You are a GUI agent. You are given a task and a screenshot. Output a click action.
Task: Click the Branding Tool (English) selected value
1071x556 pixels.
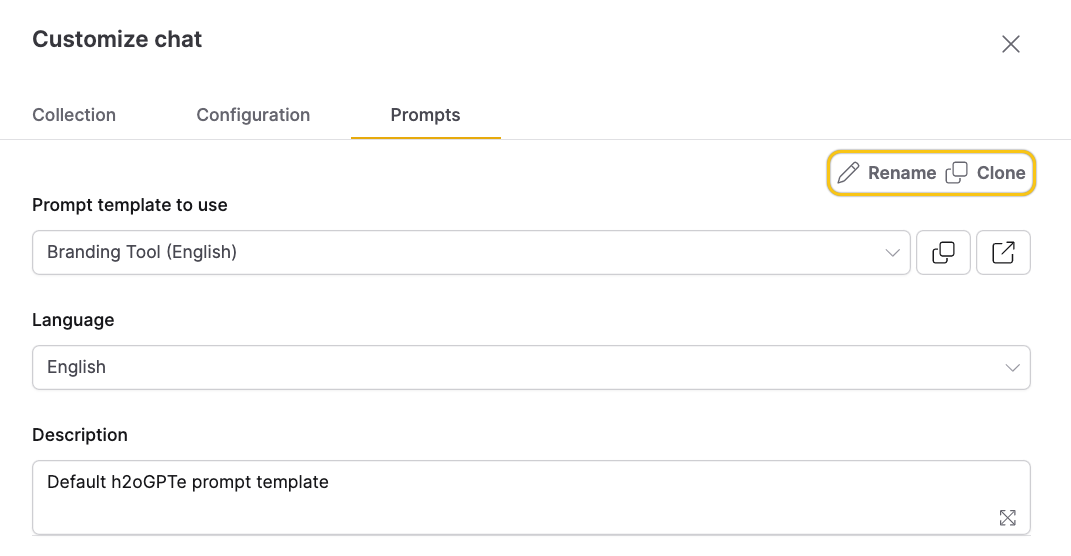pyautogui.click(x=142, y=252)
